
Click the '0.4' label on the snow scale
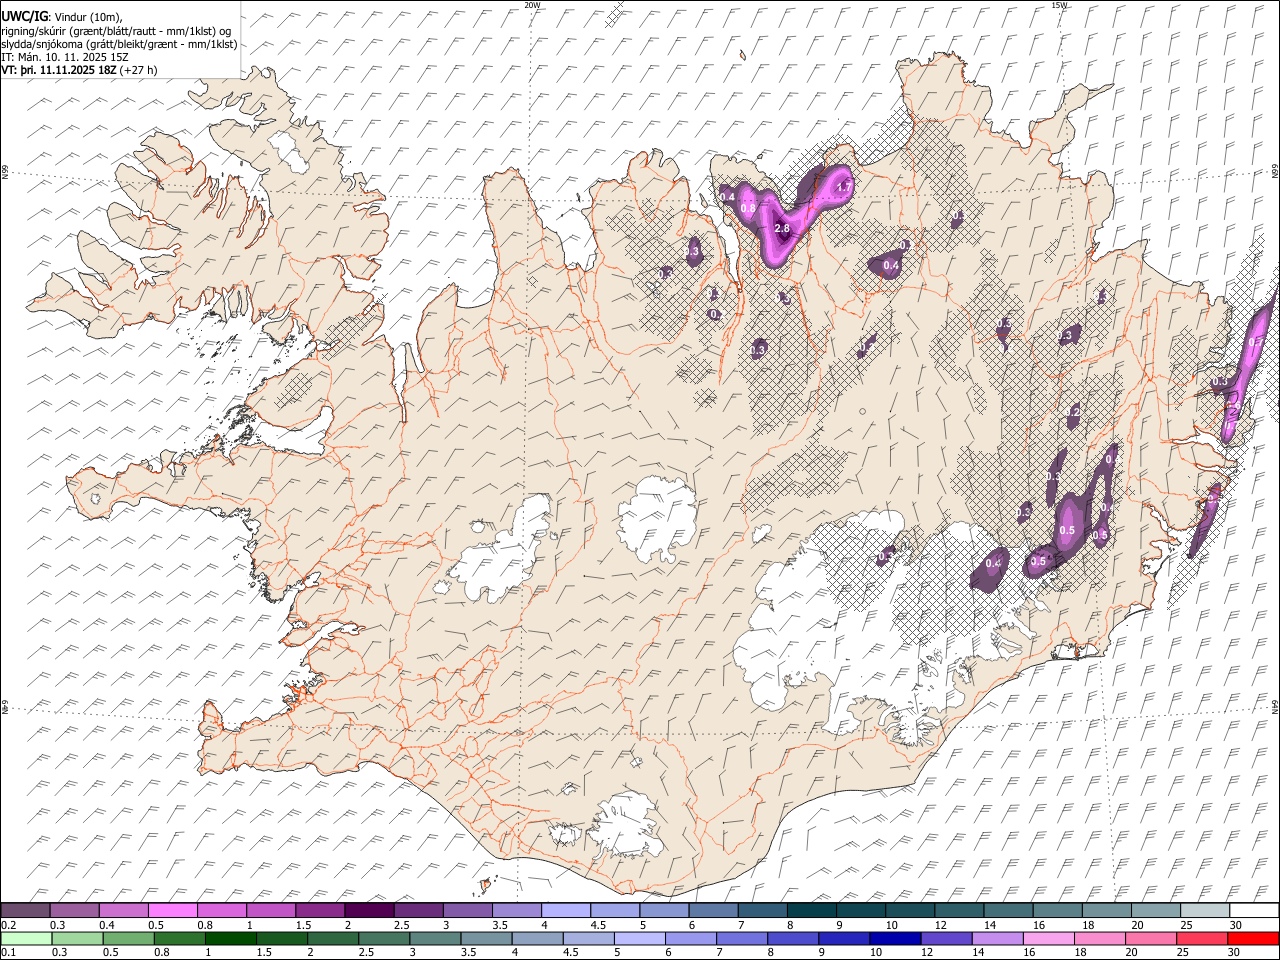(106, 925)
